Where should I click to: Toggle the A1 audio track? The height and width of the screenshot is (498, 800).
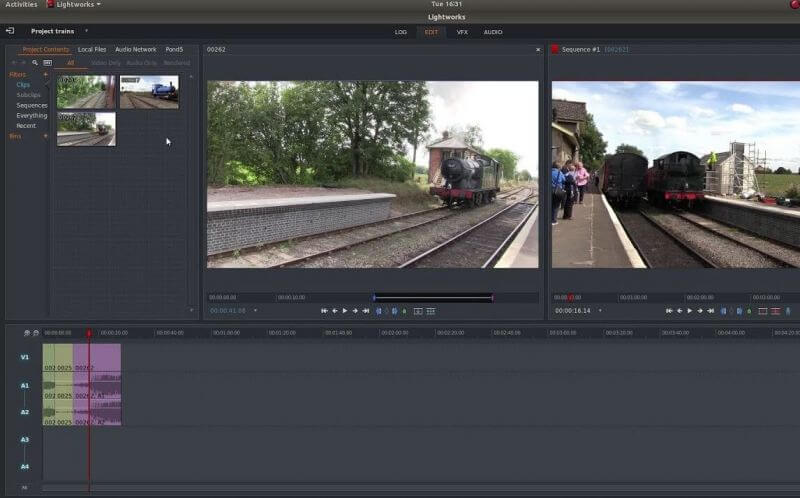click(x=25, y=385)
